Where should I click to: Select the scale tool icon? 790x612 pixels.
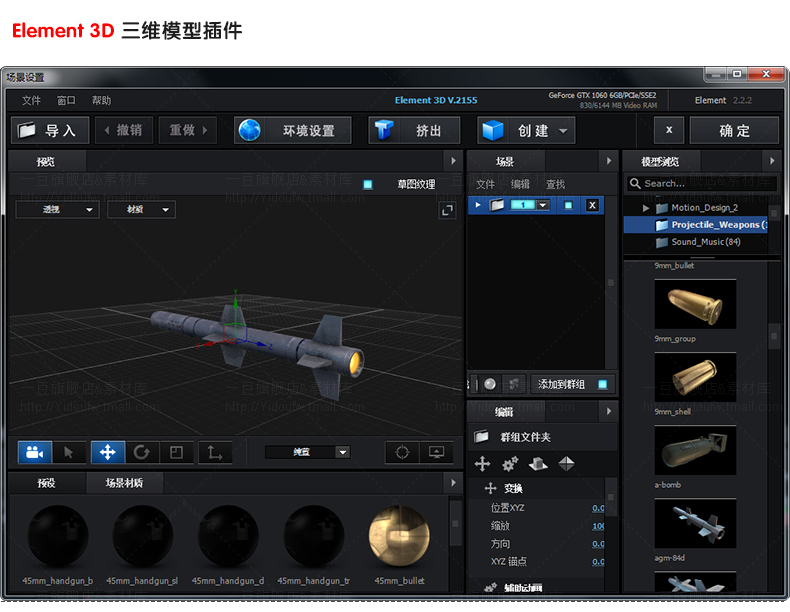click(176, 452)
